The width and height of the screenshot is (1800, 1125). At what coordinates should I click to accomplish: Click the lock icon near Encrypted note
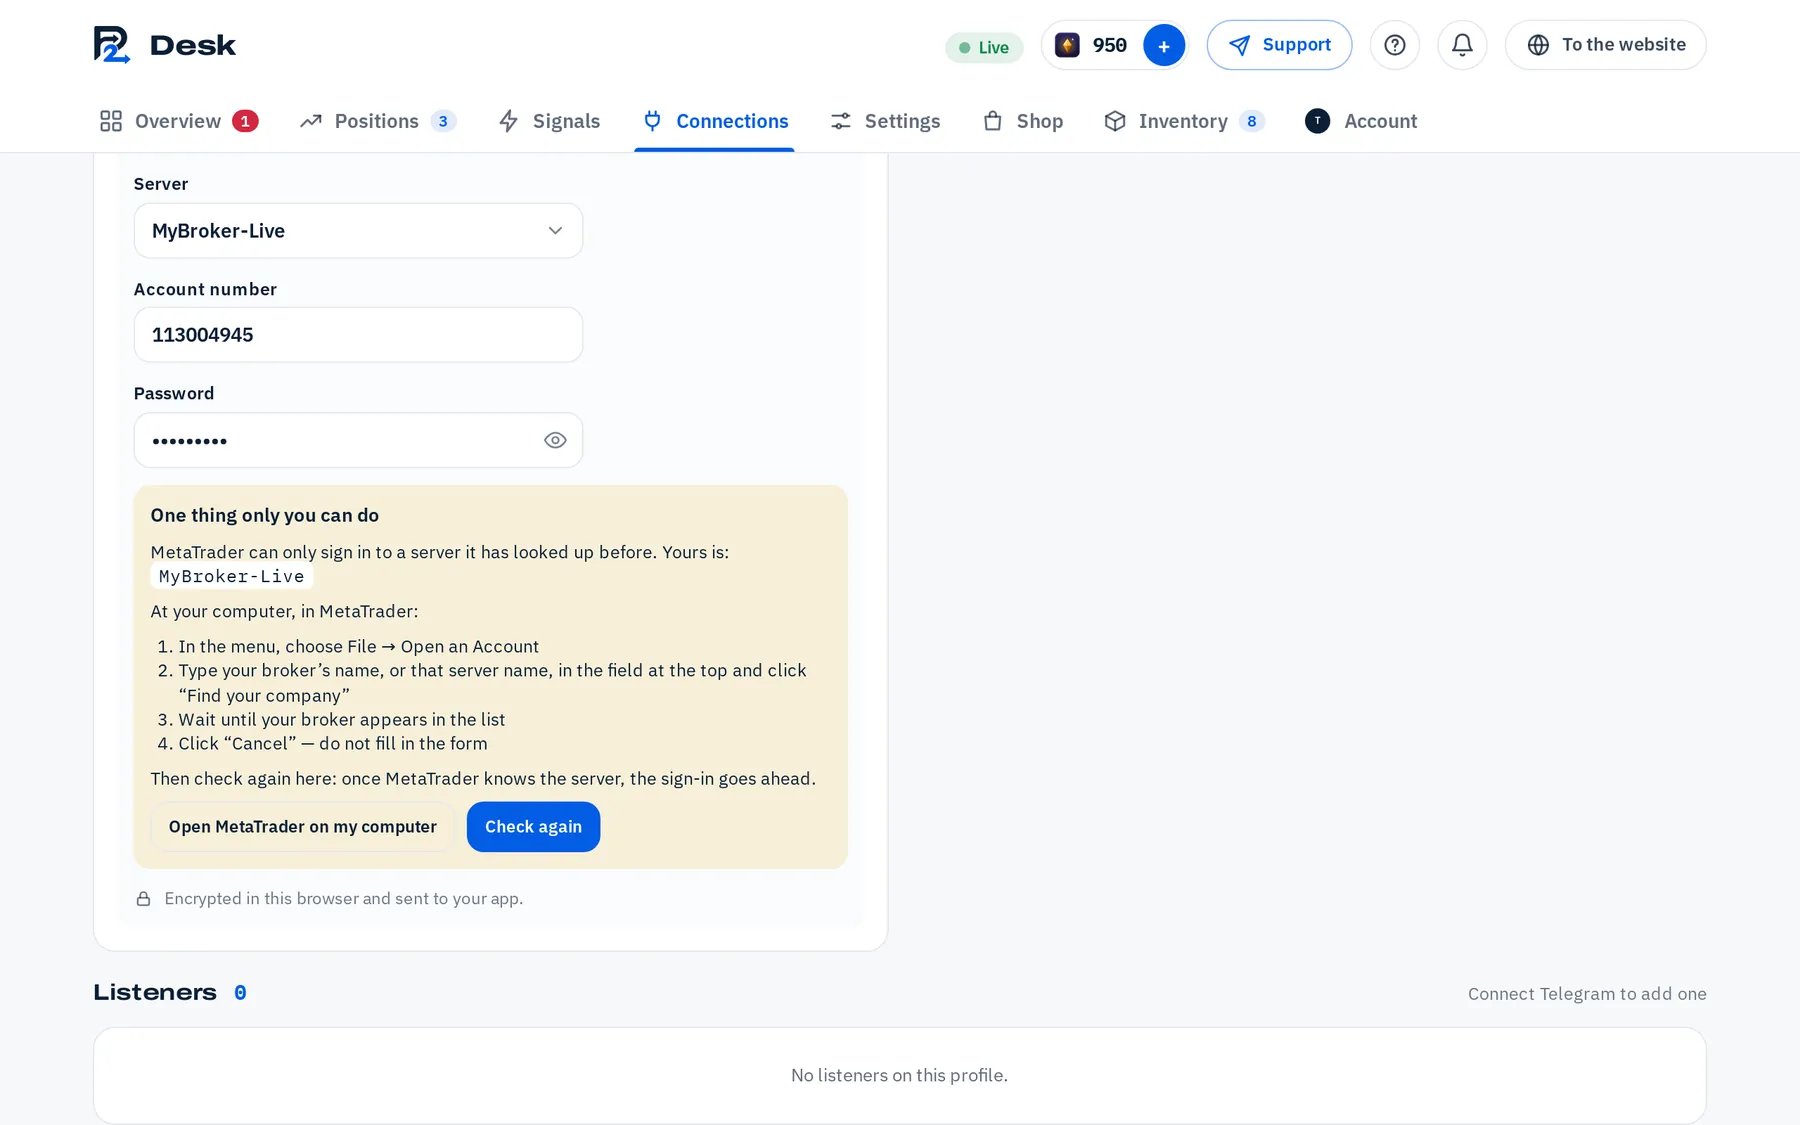(144, 899)
